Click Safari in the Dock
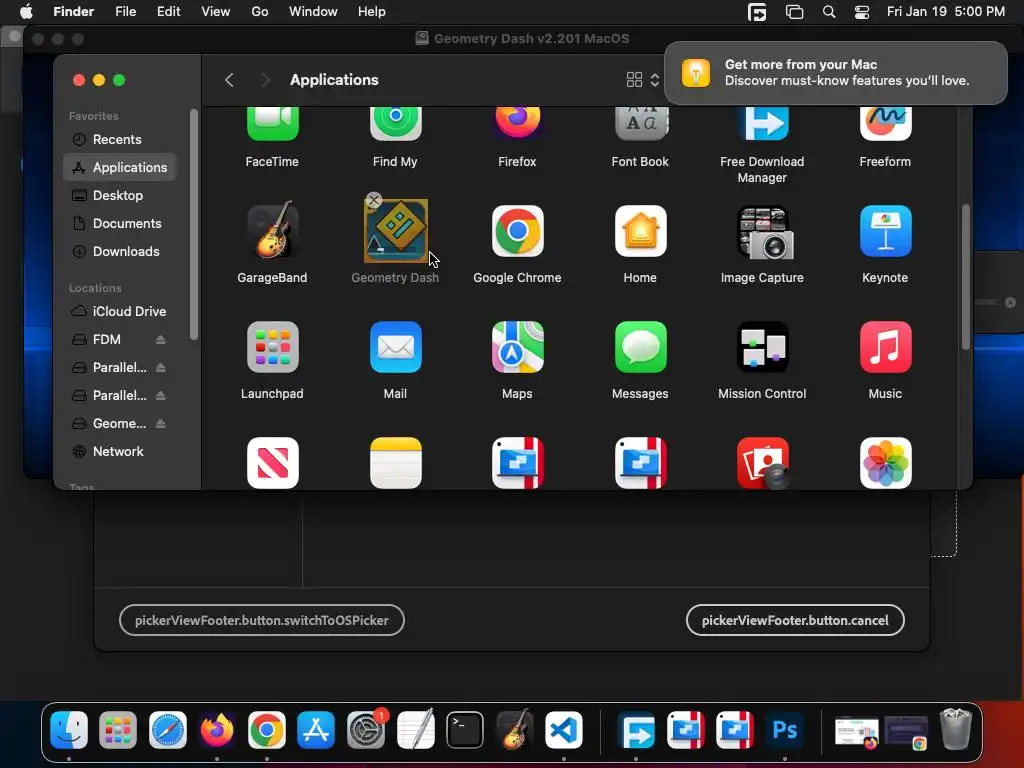The width and height of the screenshot is (1024, 768). tap(168, 730)
